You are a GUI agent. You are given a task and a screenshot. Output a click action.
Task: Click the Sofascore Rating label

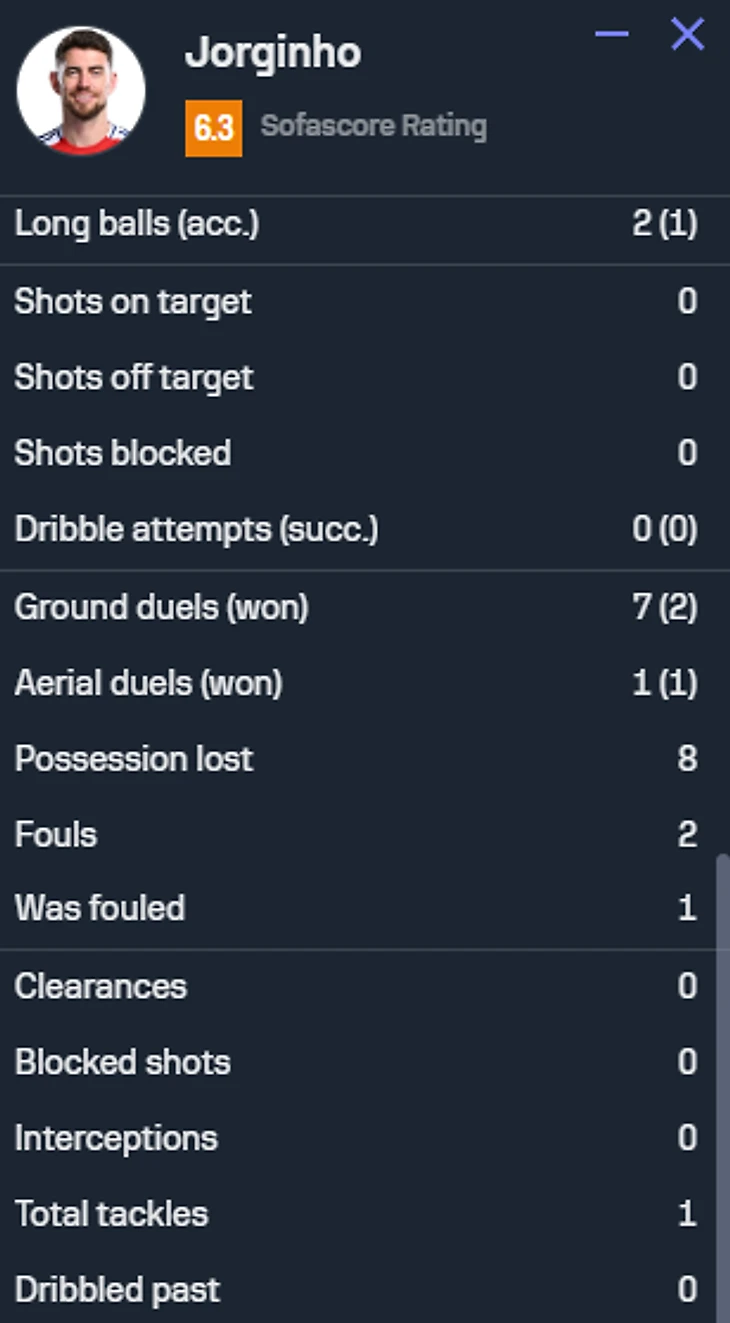(374, 127)
